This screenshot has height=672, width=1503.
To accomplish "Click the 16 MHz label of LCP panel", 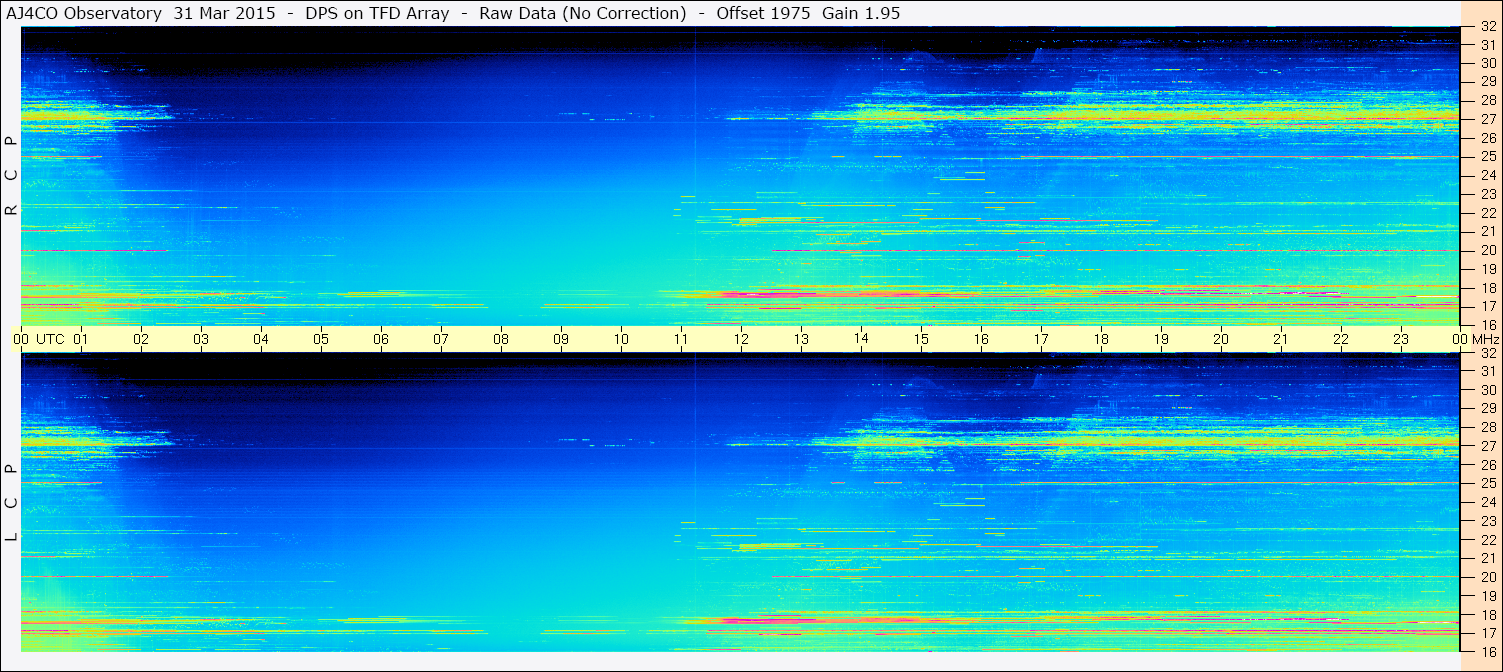I will click(x=1487, y=652).
